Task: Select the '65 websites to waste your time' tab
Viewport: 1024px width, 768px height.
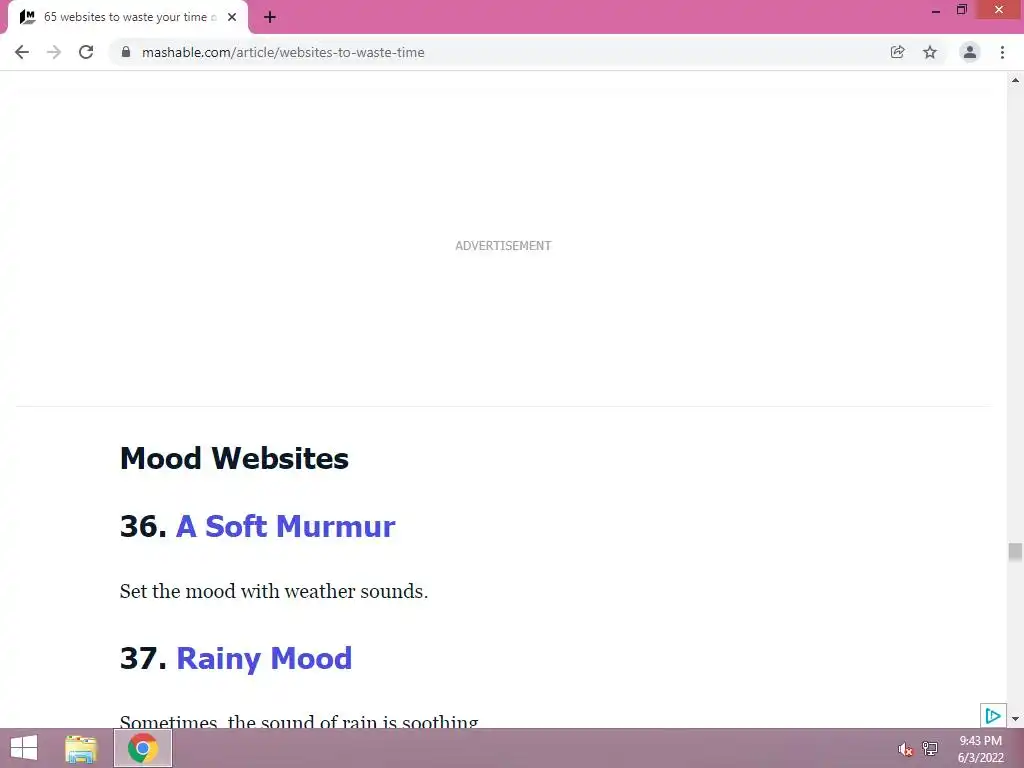Action: pos(128,17)
